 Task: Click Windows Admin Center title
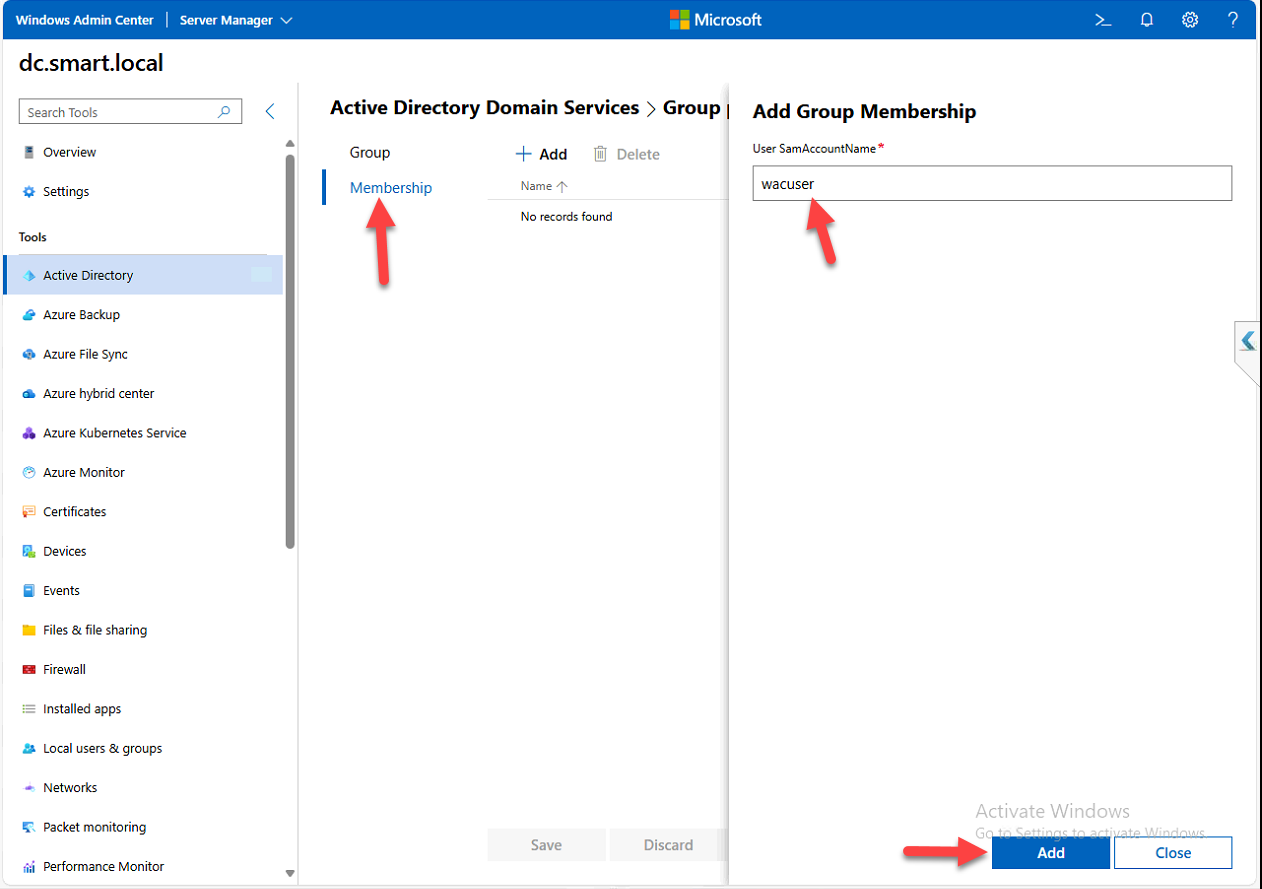point(85,20)
